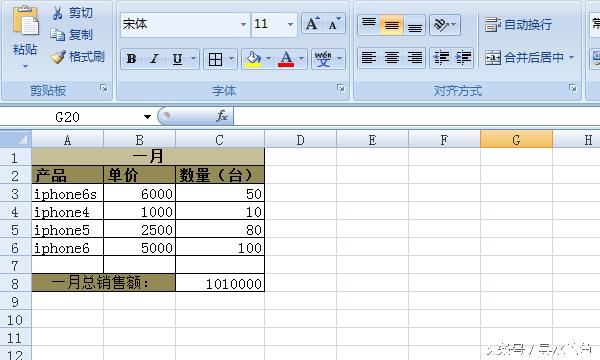600x360 pixels.
Task: Open the alignment (对齐方式) dialog launcher
Action: [572, 88]
